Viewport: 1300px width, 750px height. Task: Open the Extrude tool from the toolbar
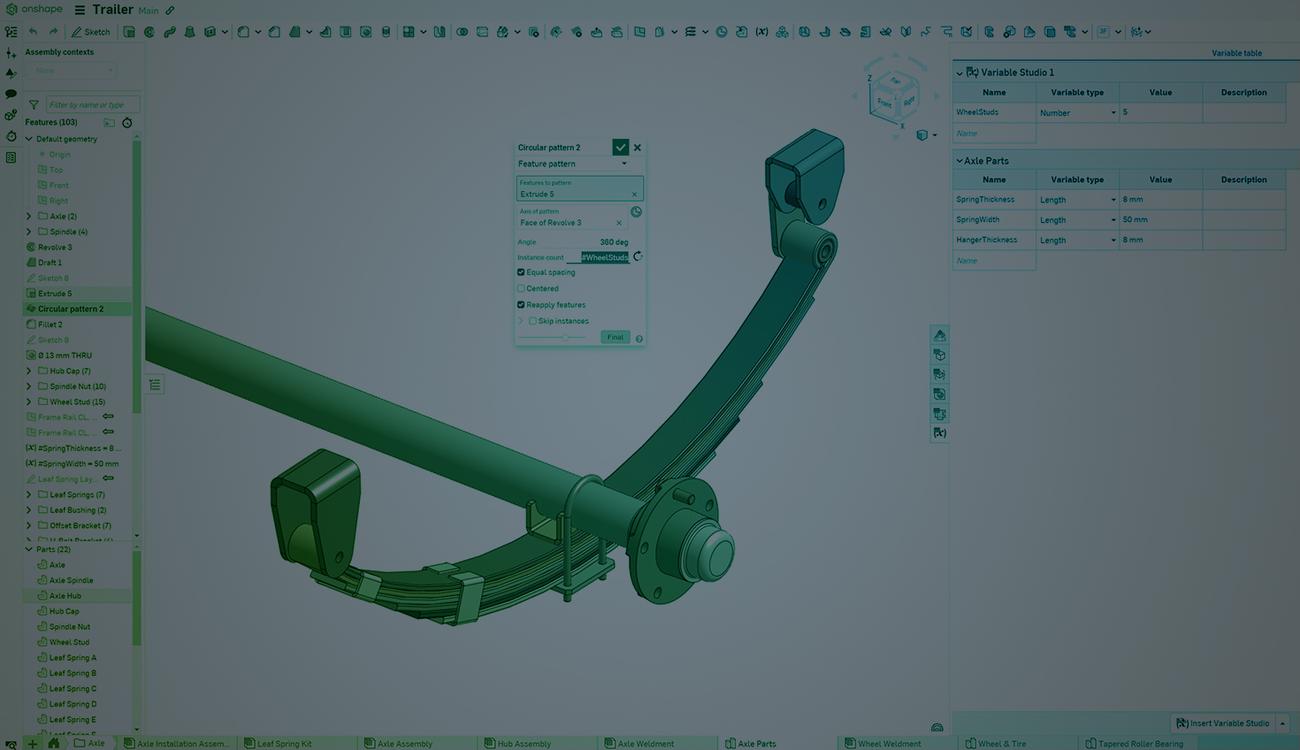128,31
